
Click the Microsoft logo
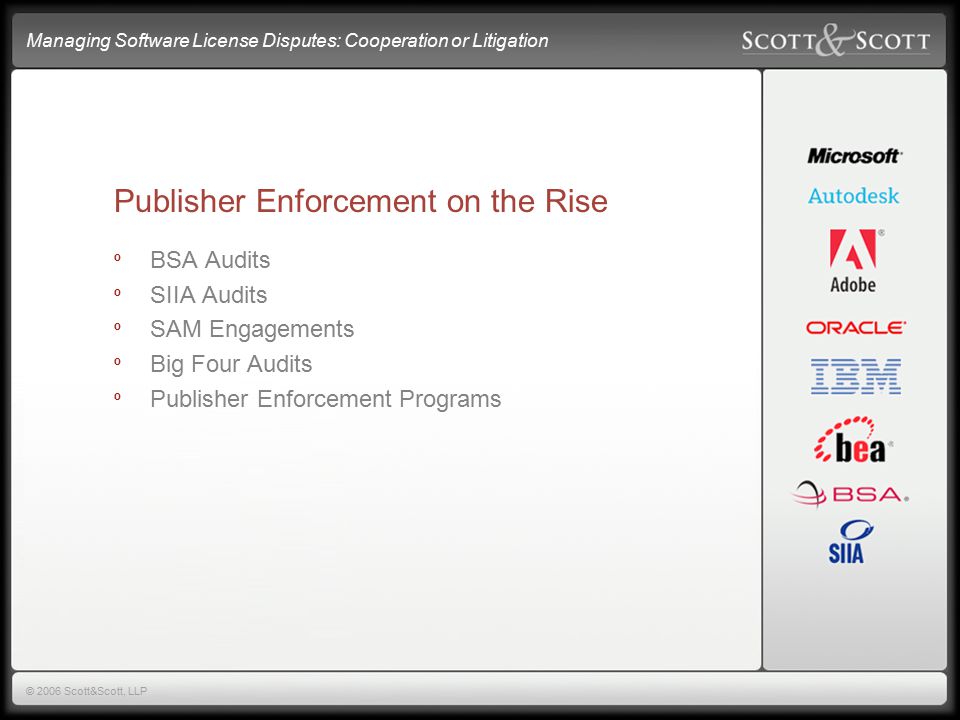(854, 156)
